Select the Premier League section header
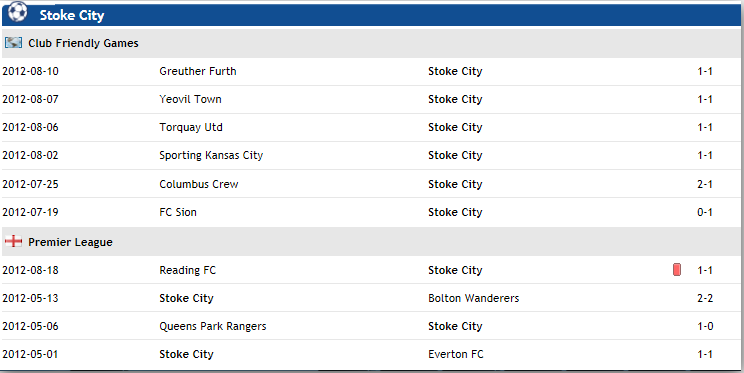744x373 pixels. tap(372, 242)
